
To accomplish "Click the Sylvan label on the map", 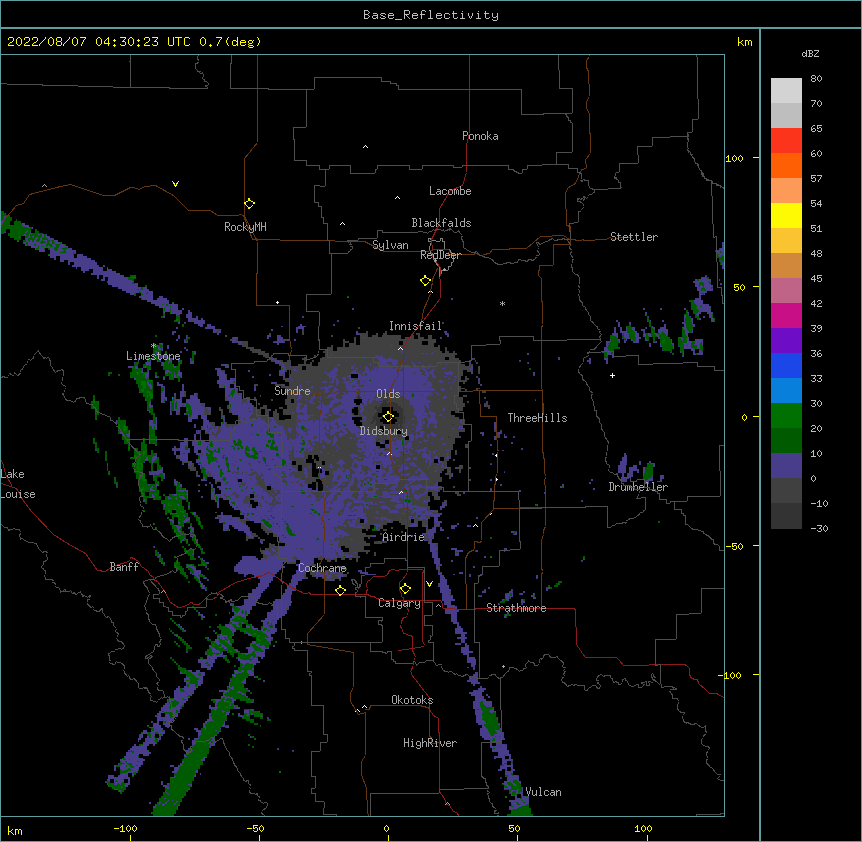I will click(390, 245).
